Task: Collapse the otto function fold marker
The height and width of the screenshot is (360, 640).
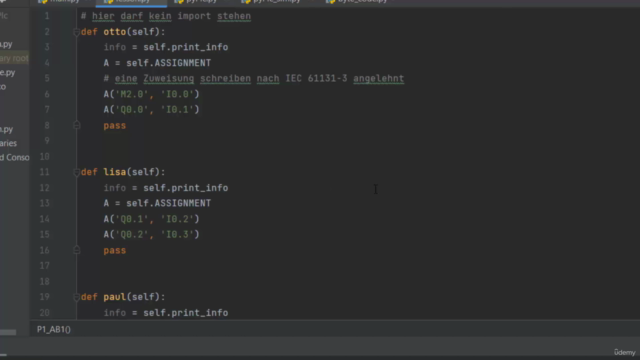Action: click(76, 32)
